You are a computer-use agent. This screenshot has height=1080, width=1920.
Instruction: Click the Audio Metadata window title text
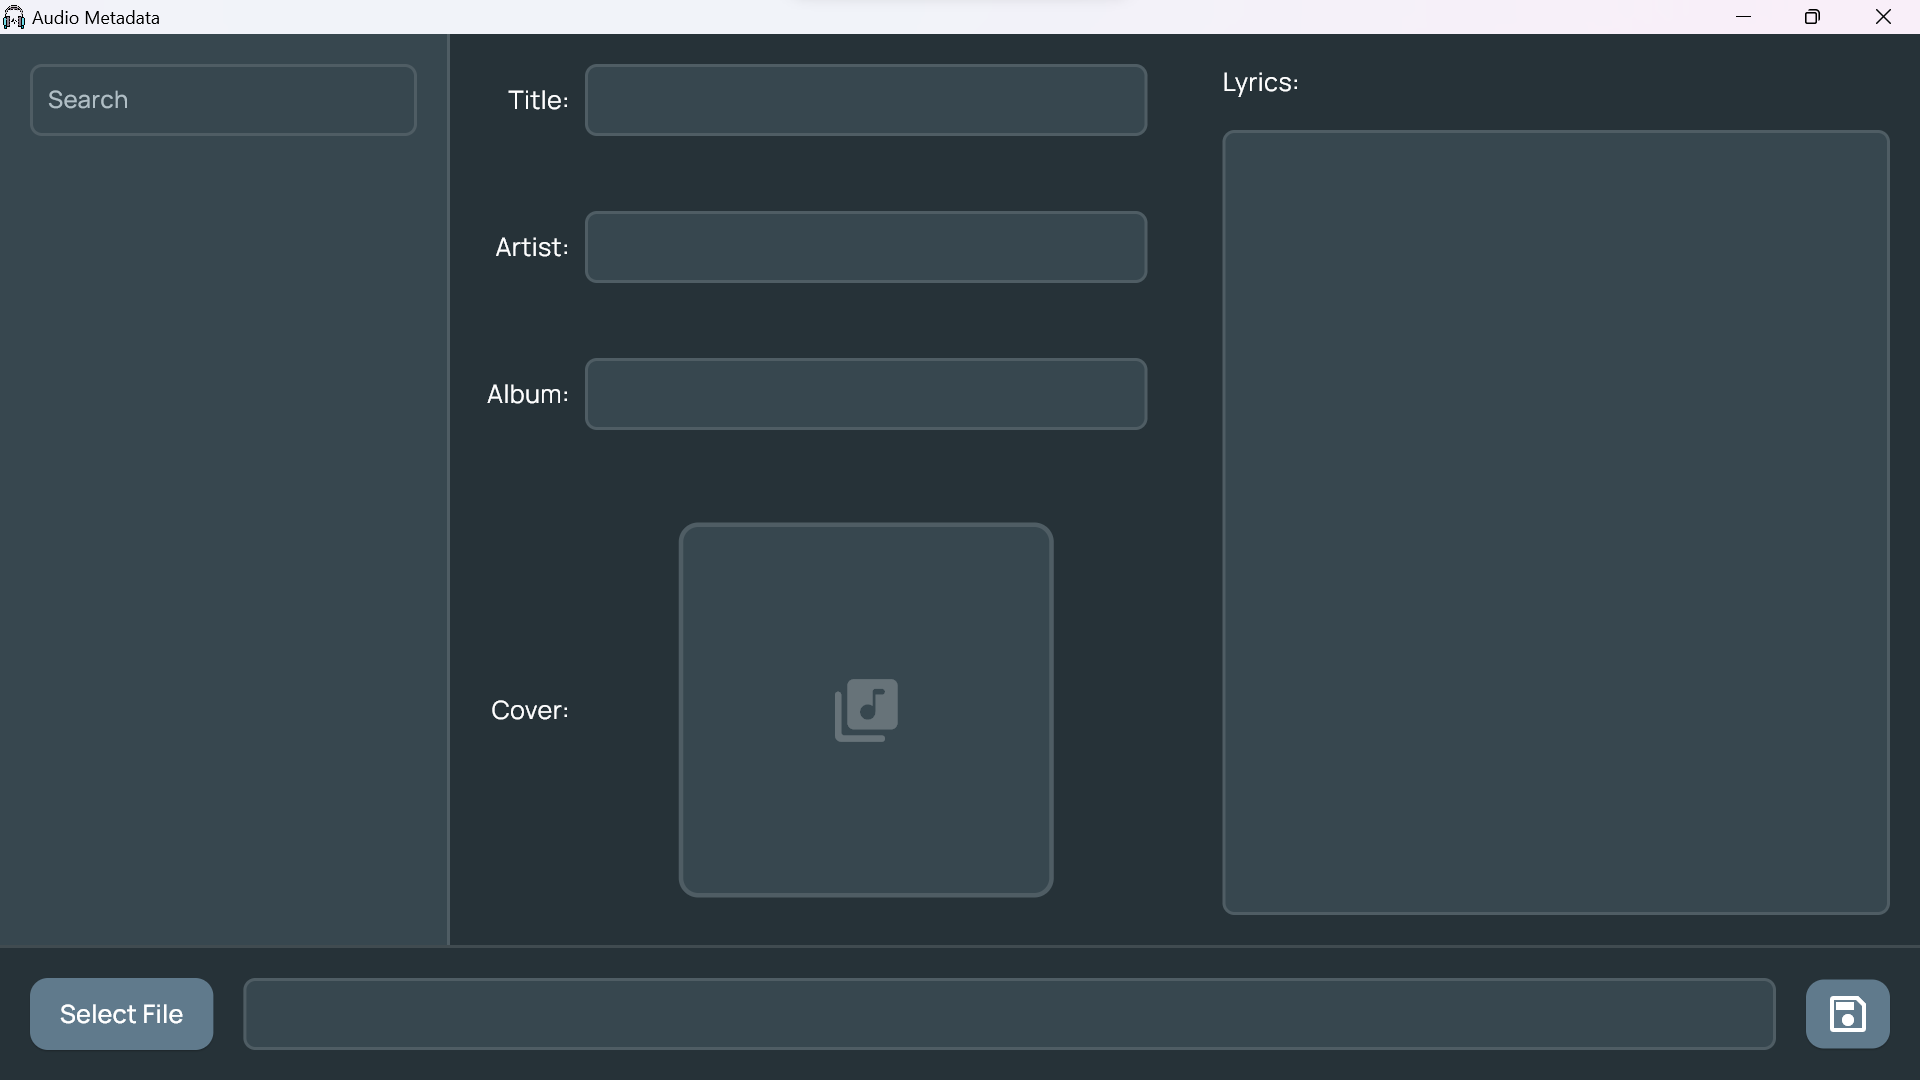tap(96, 18)
